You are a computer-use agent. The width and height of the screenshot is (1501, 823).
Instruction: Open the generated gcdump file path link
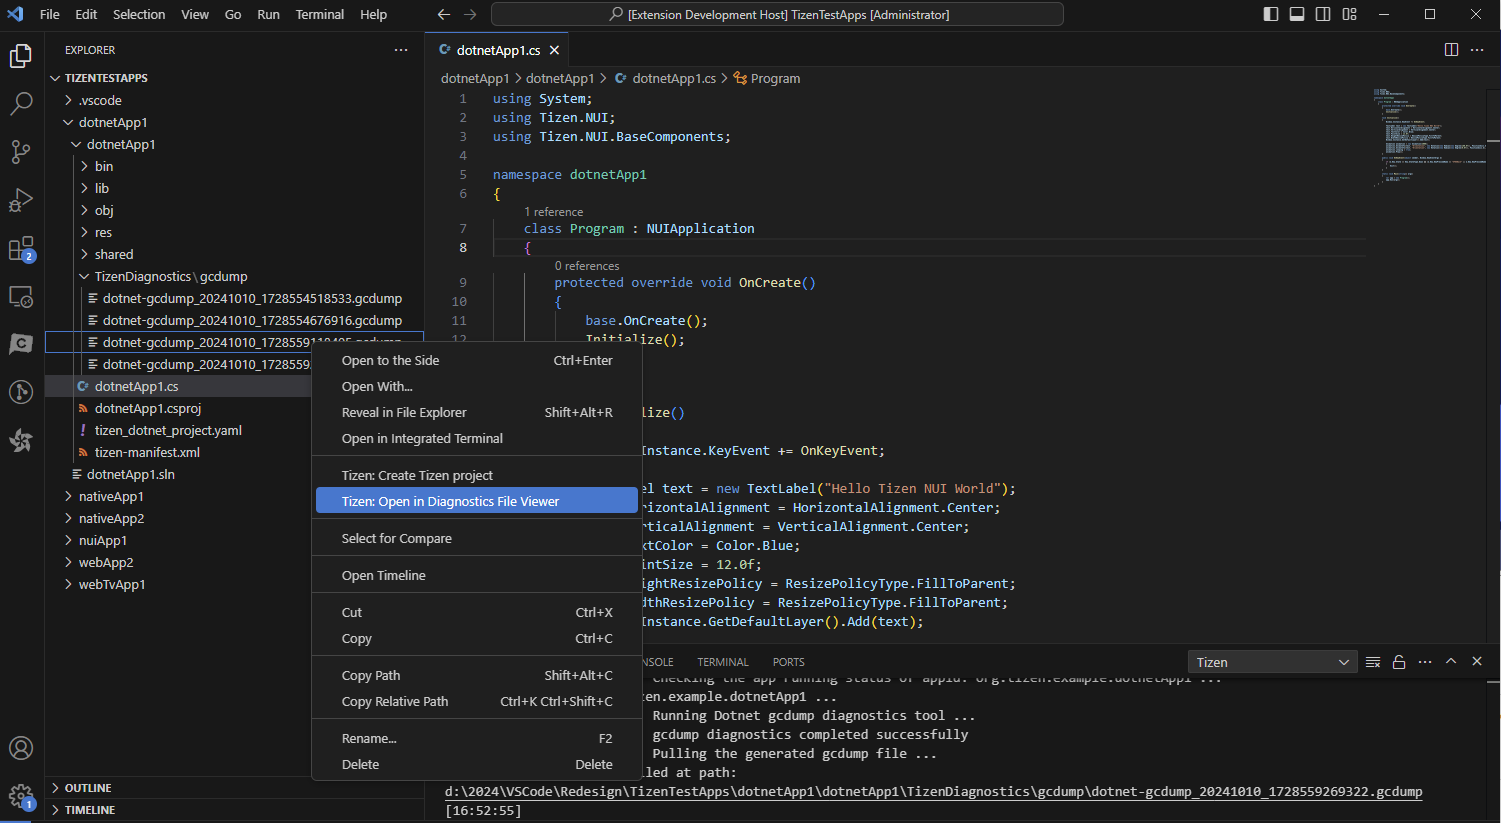click(932, 791)
